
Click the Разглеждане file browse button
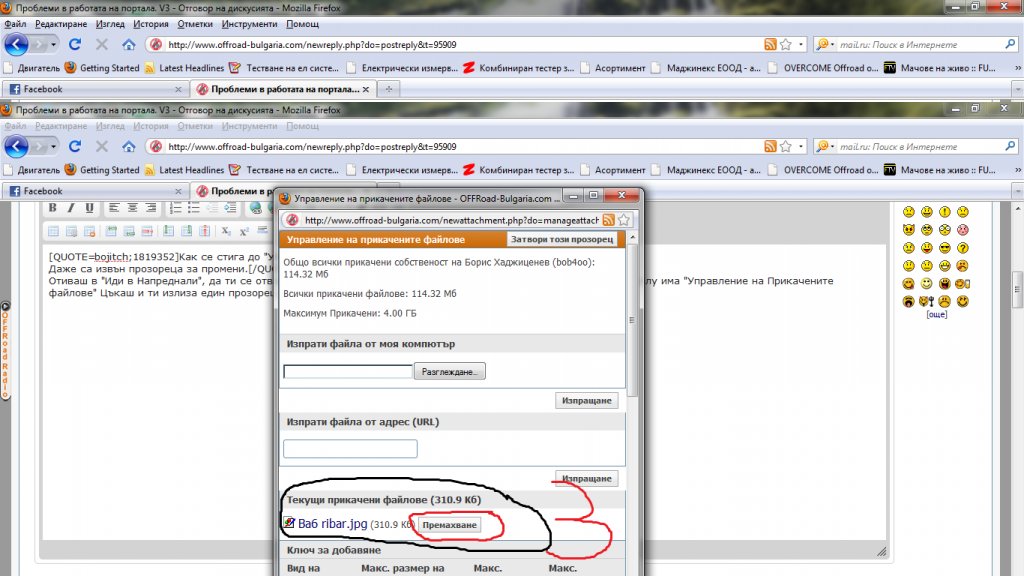coord(449,372)
